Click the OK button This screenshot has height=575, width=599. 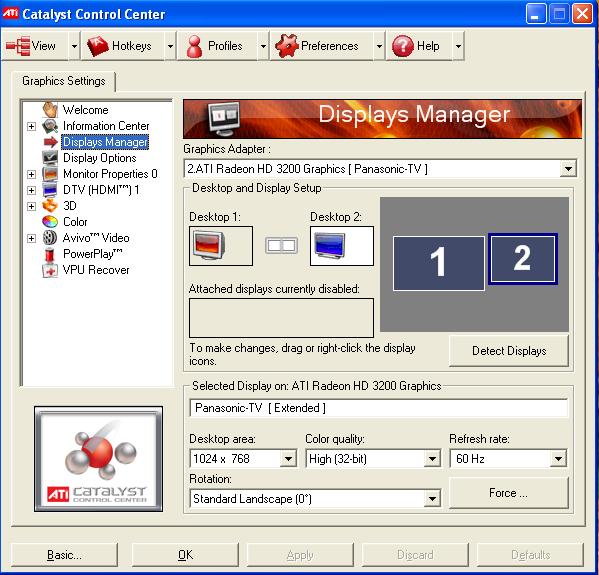[x=185, y=555]
